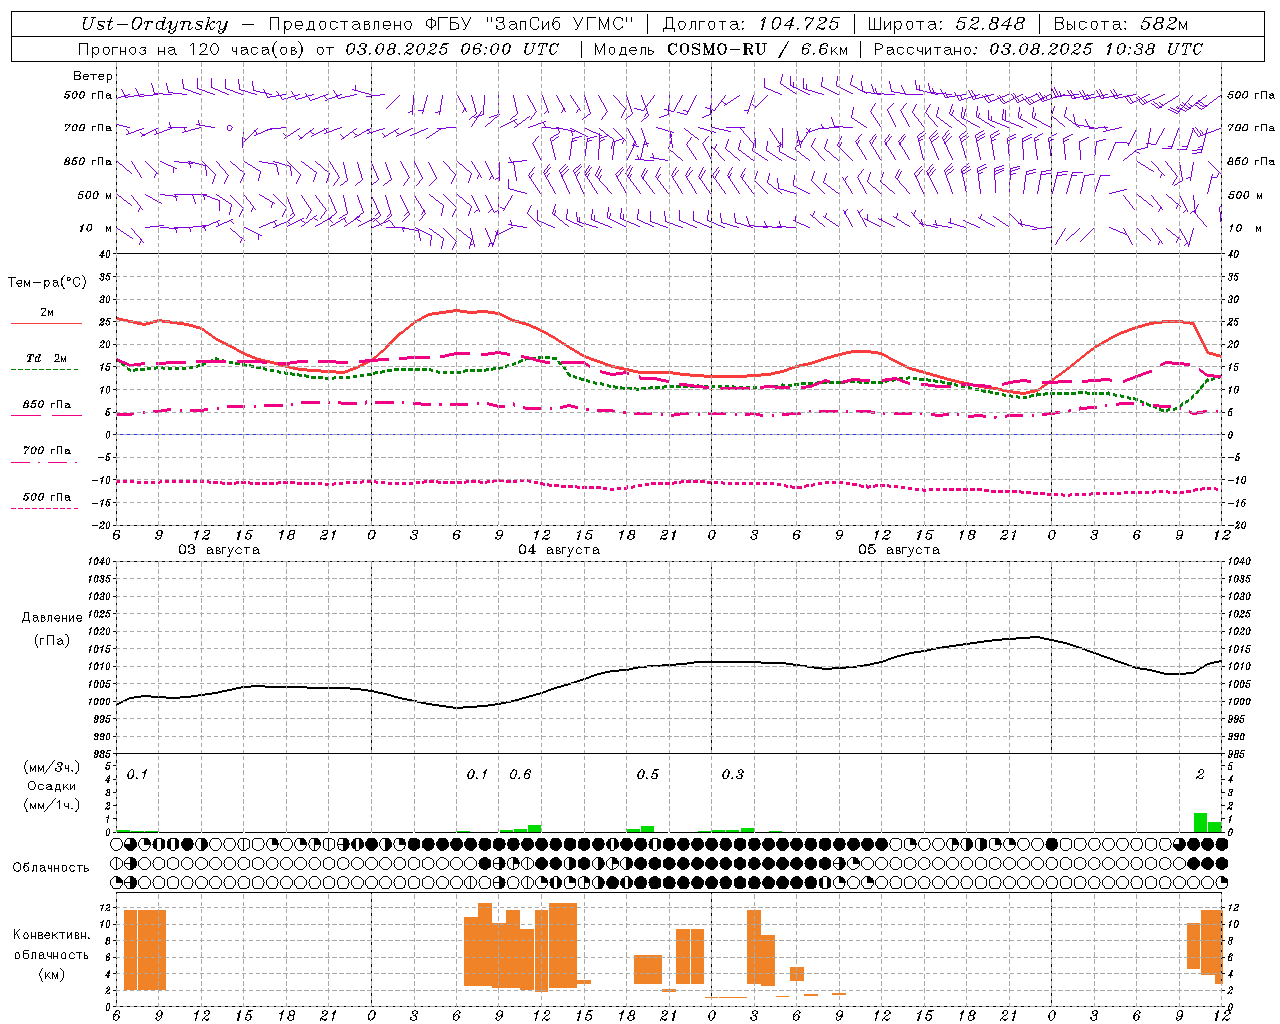Click the Тем-ра(°C) panel label
Image resolution: width=1280 pixels, height=1024 pixels.
click(x=47, y=283)
